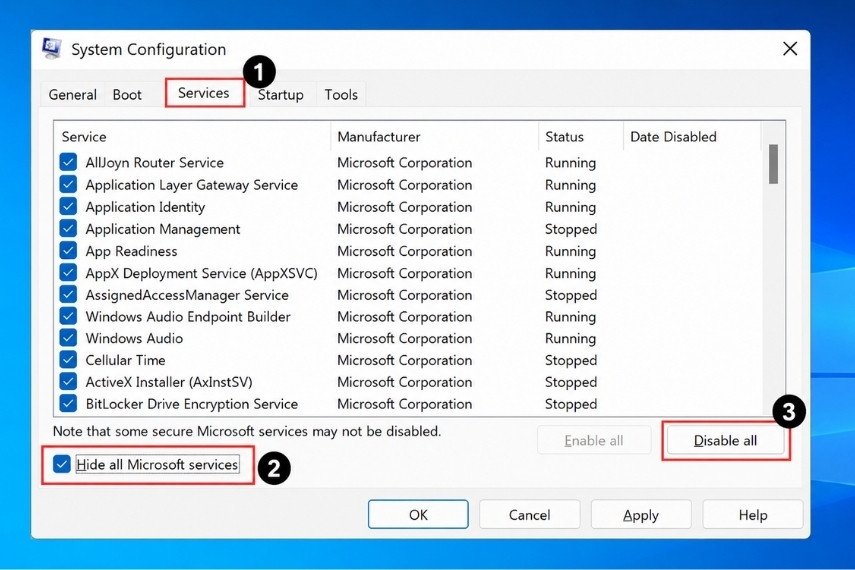The width and height of the screenshot is (855, 570).
Task: Select AppX Deployment Service (AppXSVC) name
Action: point(201,273)
